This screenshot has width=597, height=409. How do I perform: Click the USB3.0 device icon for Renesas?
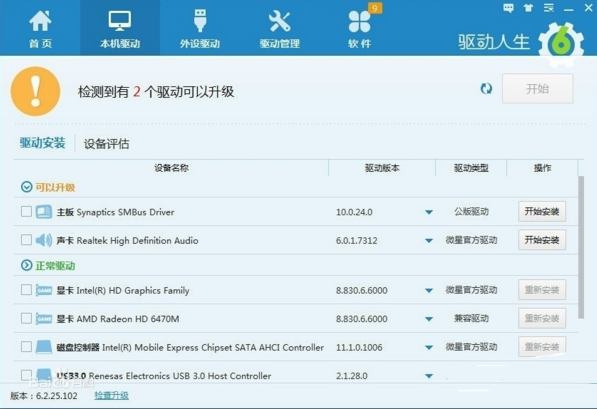tap(44, 375)
